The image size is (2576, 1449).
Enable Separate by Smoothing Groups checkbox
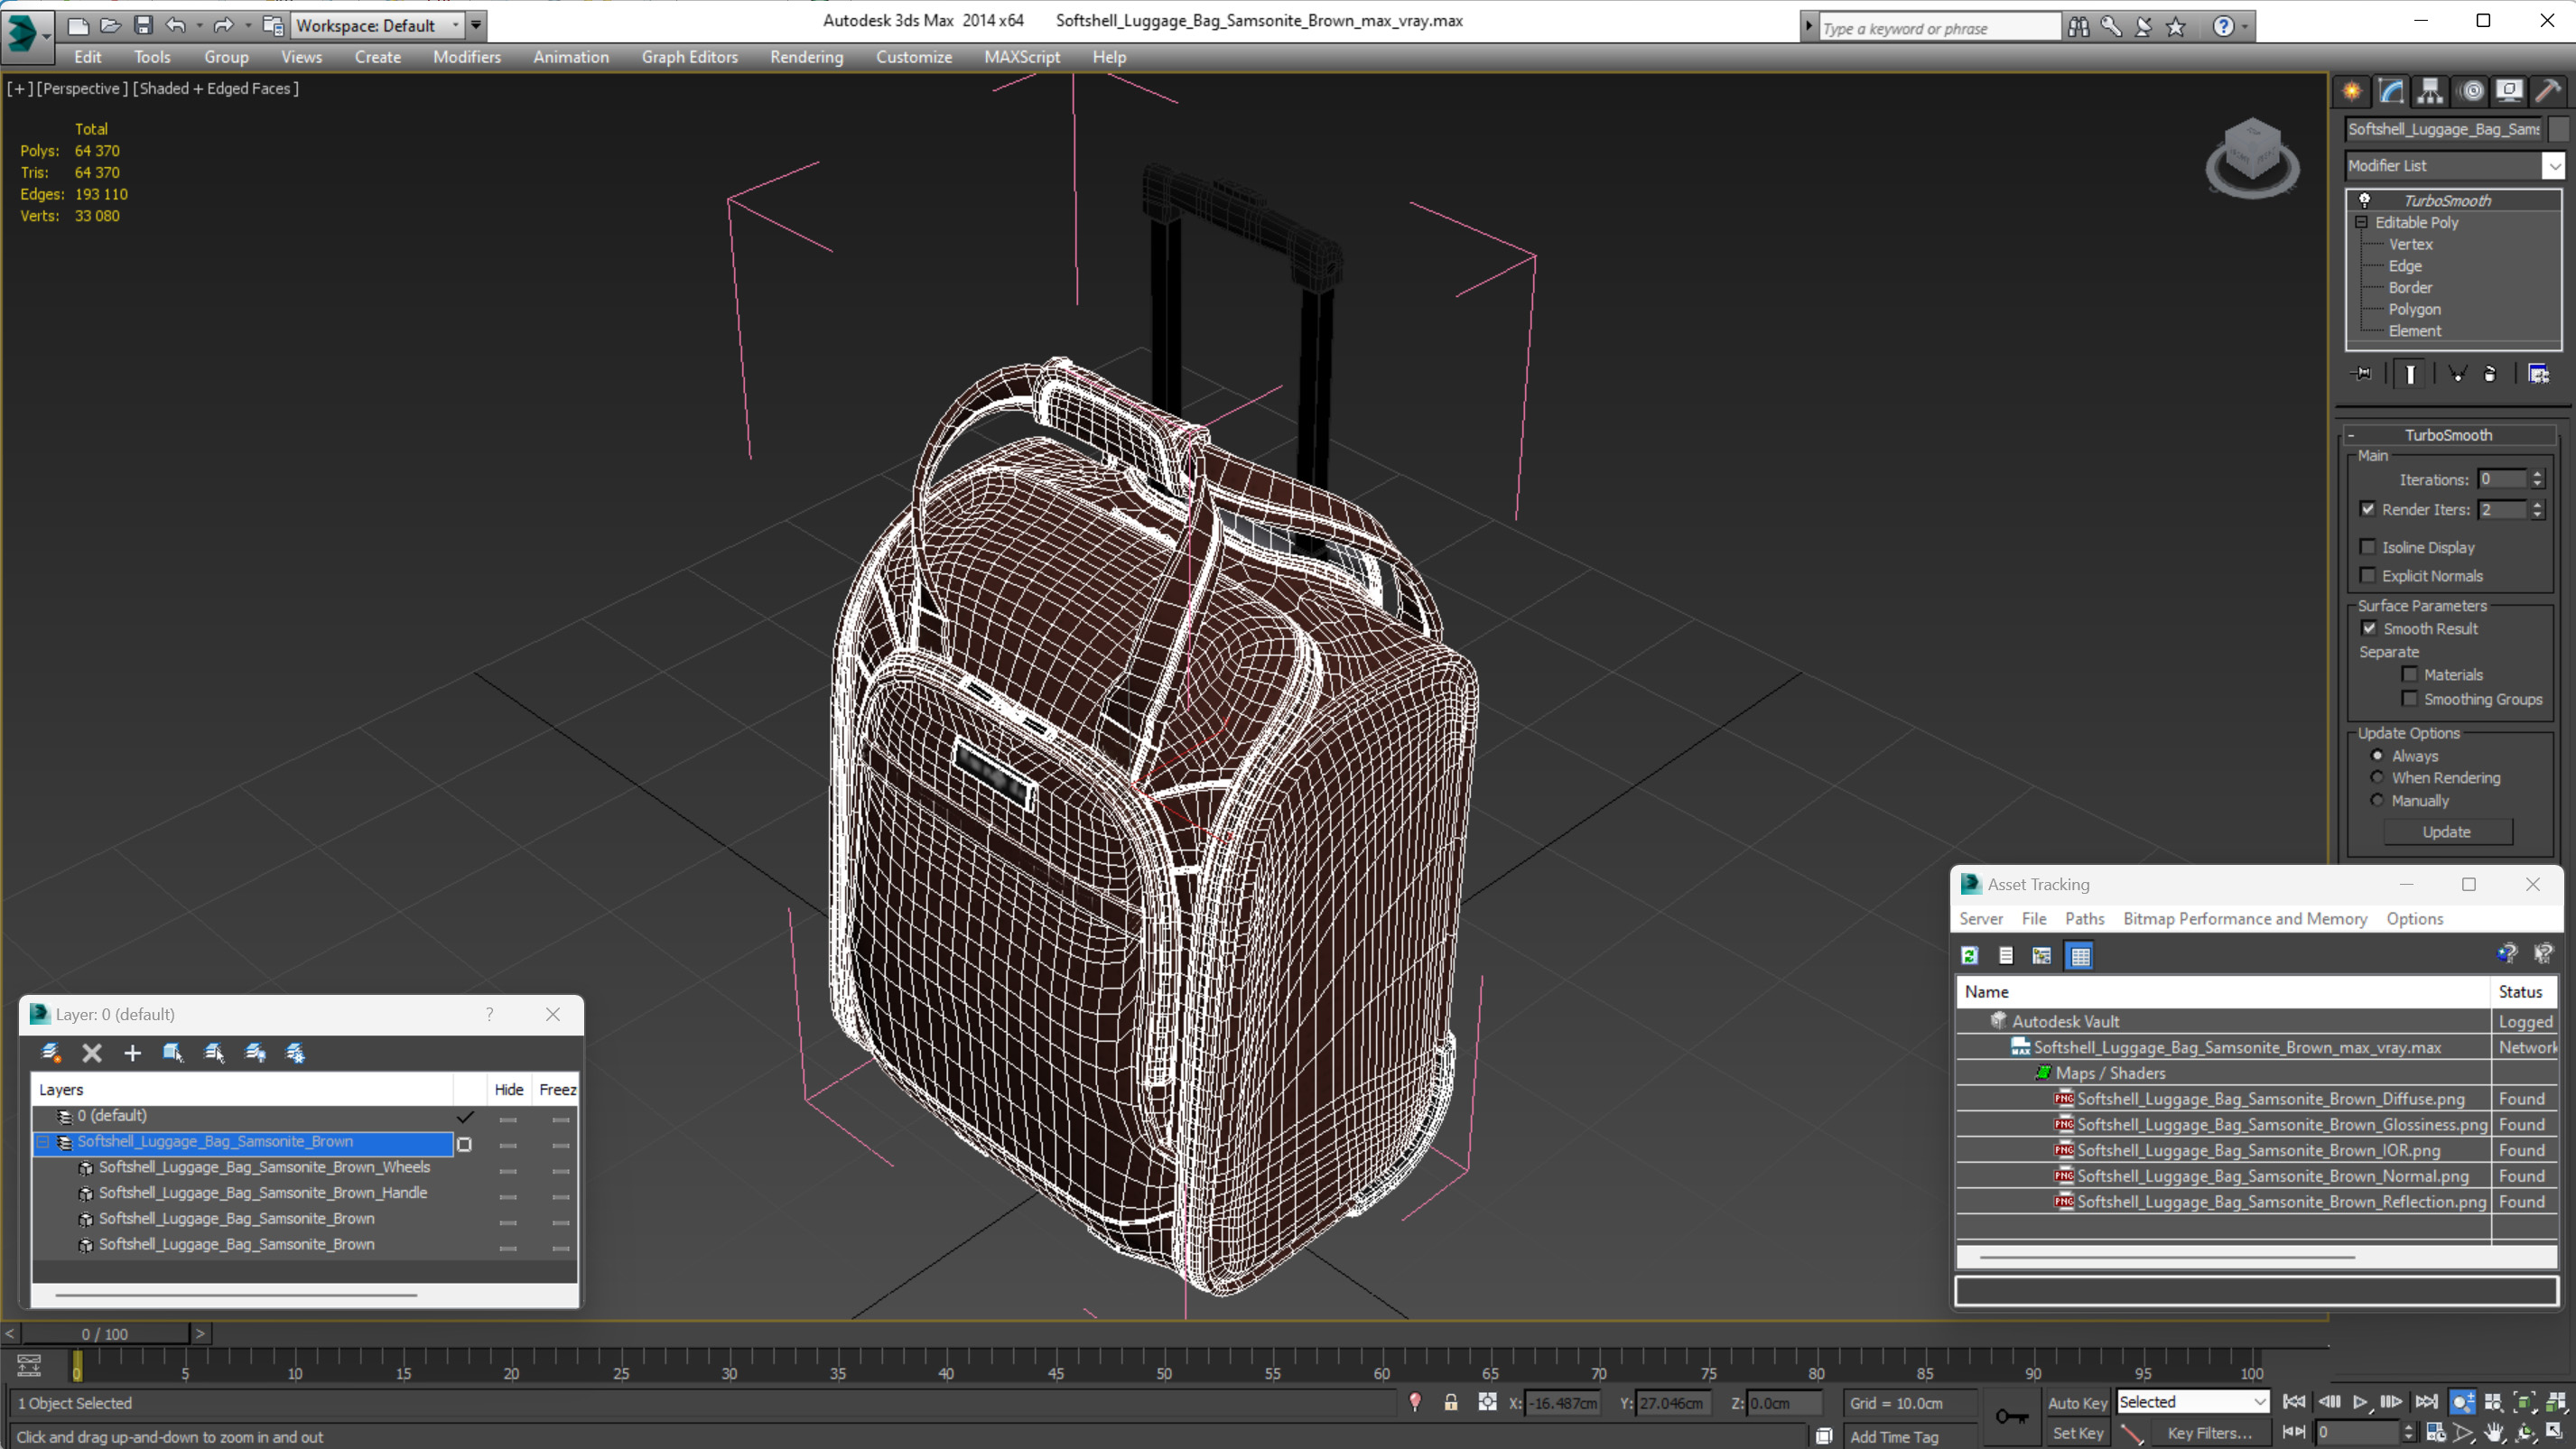(2409, 698)
